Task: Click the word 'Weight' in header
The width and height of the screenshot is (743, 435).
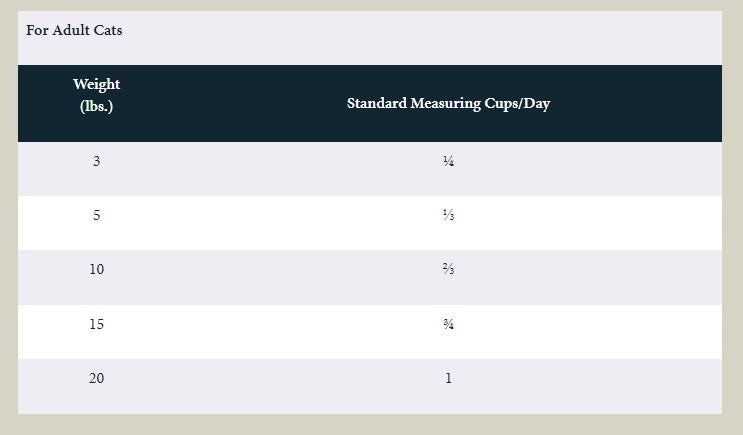Action: coord(97,84)
